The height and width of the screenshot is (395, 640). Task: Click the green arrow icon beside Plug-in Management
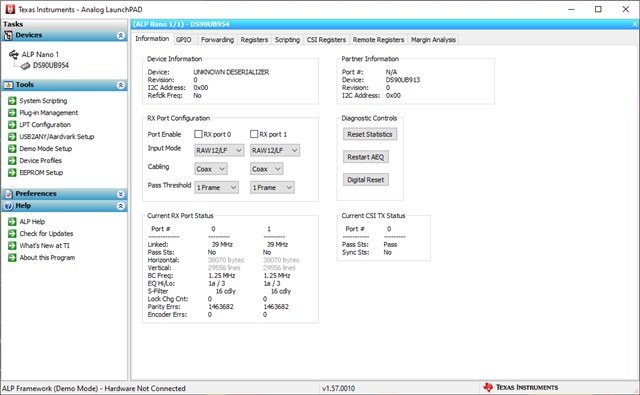coord(12,113)
